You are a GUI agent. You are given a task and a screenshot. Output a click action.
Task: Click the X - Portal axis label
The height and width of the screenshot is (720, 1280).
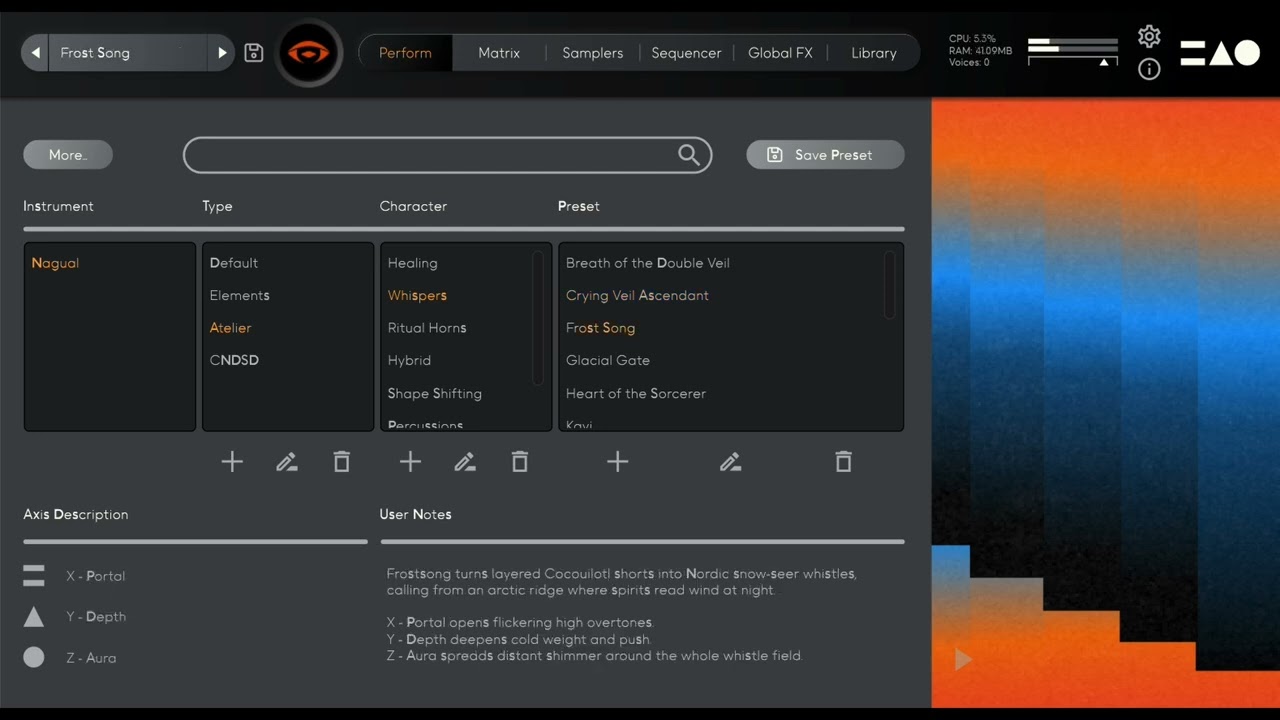pyautogui.click(x=95, y=576)
